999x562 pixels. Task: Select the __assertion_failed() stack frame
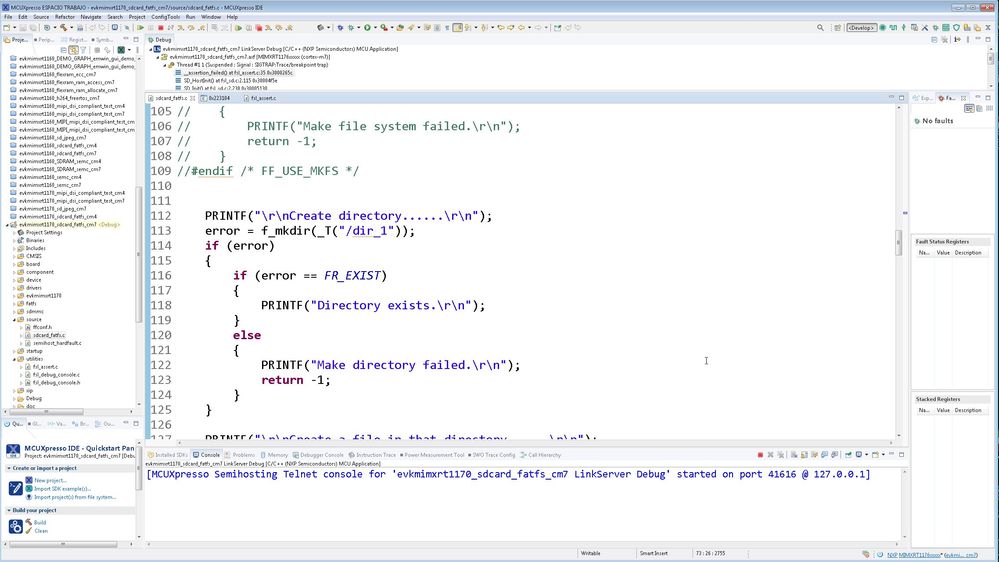pos(238,73)
